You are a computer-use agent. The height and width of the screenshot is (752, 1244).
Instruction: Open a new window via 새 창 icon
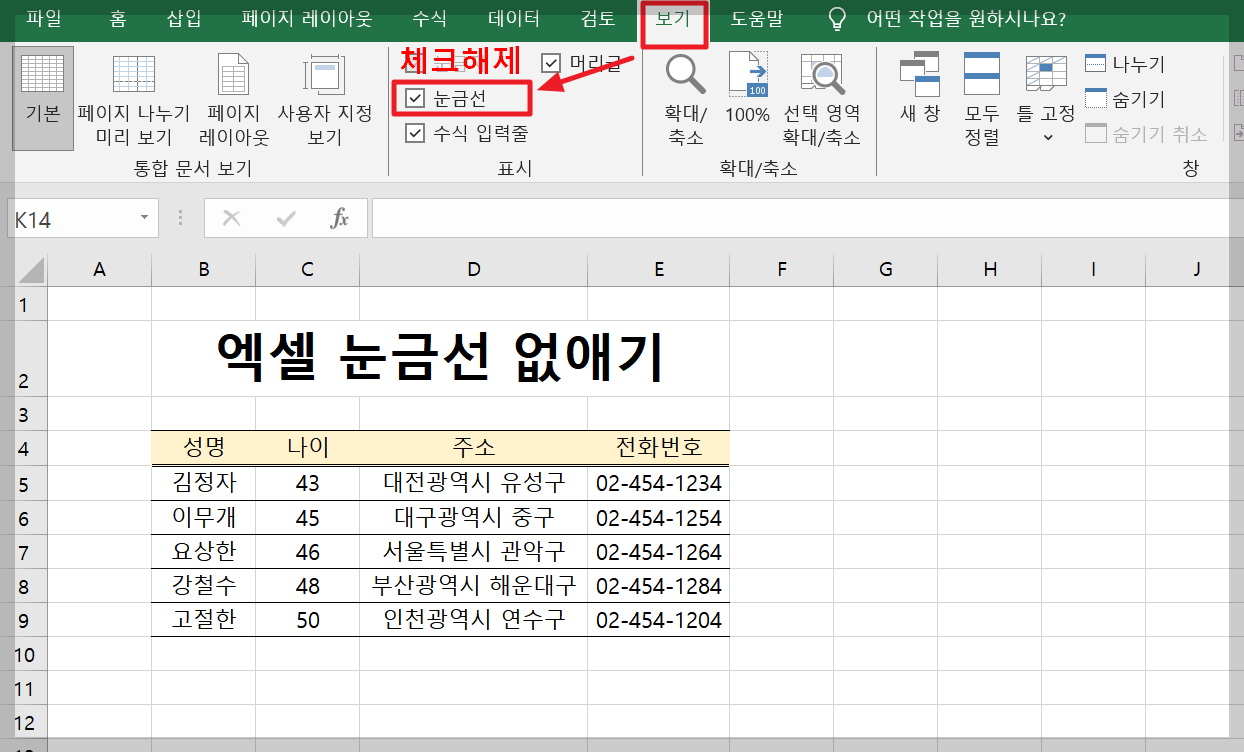coord(919,97)
